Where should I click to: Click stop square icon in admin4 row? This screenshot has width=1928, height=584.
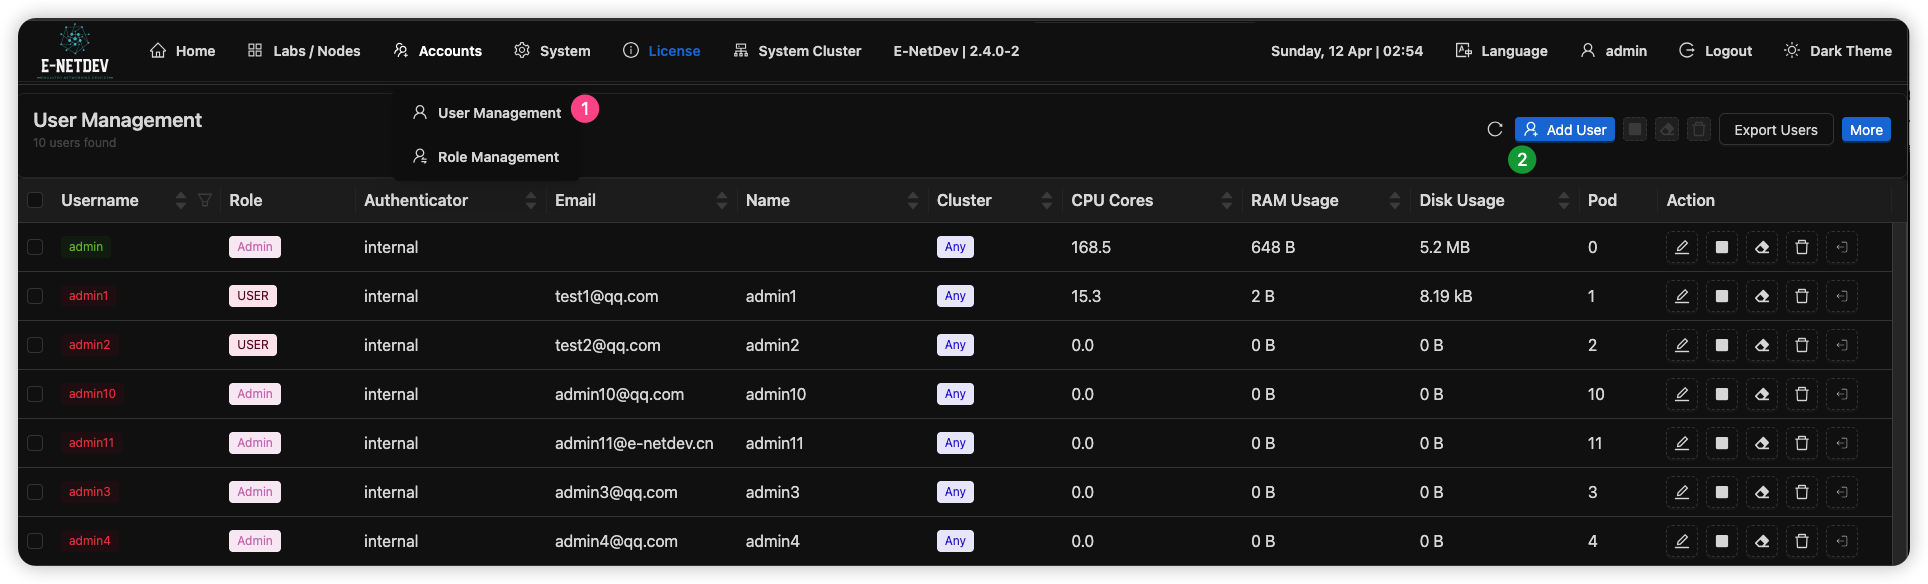pos(1722,541)
